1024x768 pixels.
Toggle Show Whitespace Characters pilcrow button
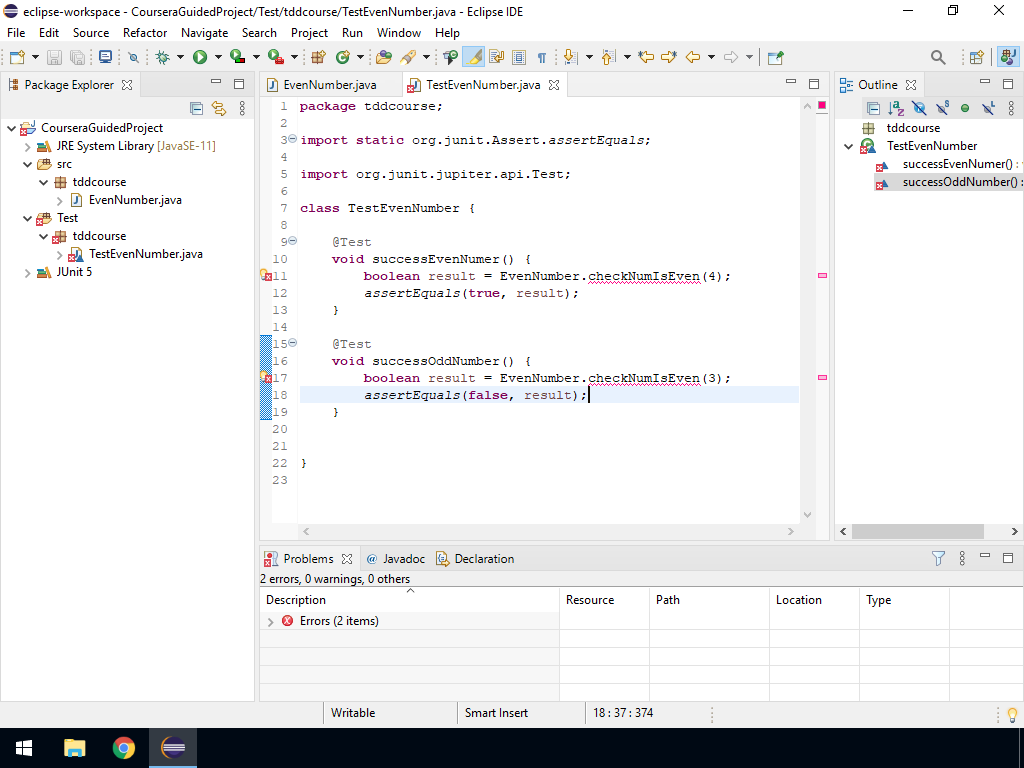coord(541,58)
